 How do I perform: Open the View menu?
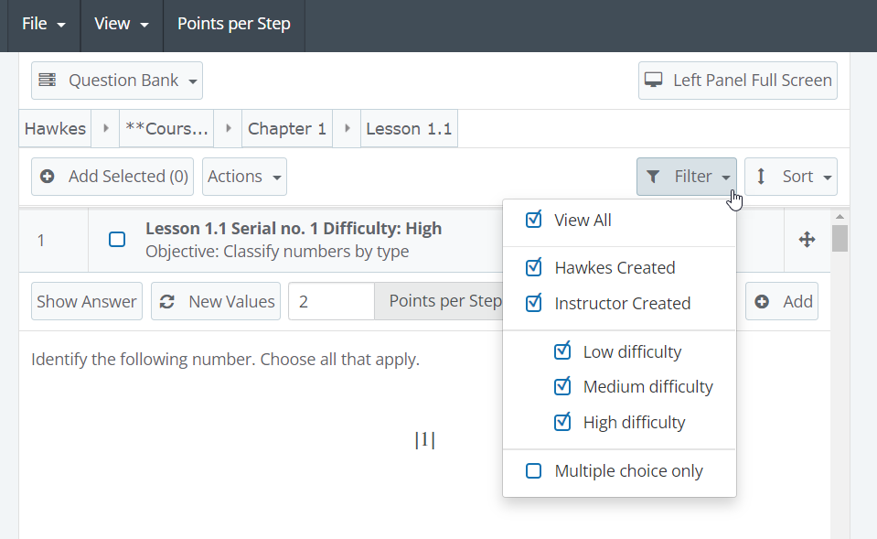[x=121, y=24]
